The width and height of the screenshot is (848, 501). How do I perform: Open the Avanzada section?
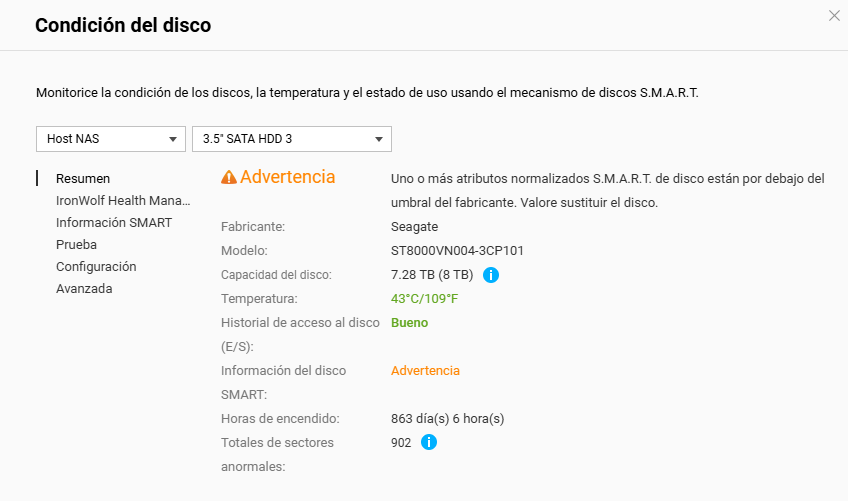pos(84,288)
